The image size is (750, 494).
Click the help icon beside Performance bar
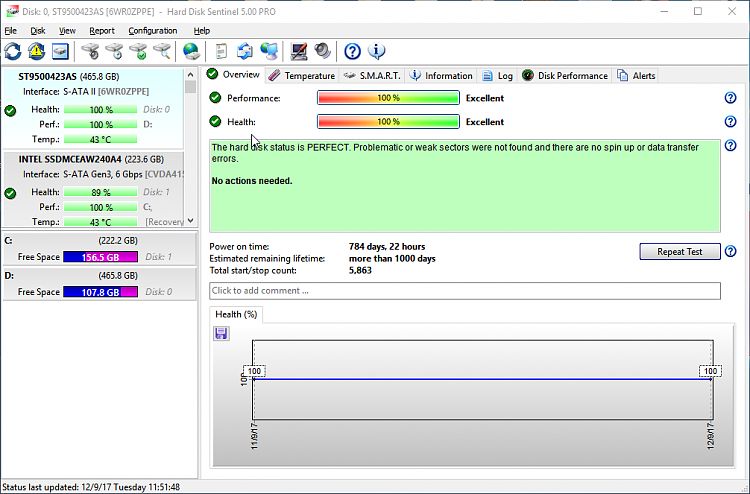730,98
